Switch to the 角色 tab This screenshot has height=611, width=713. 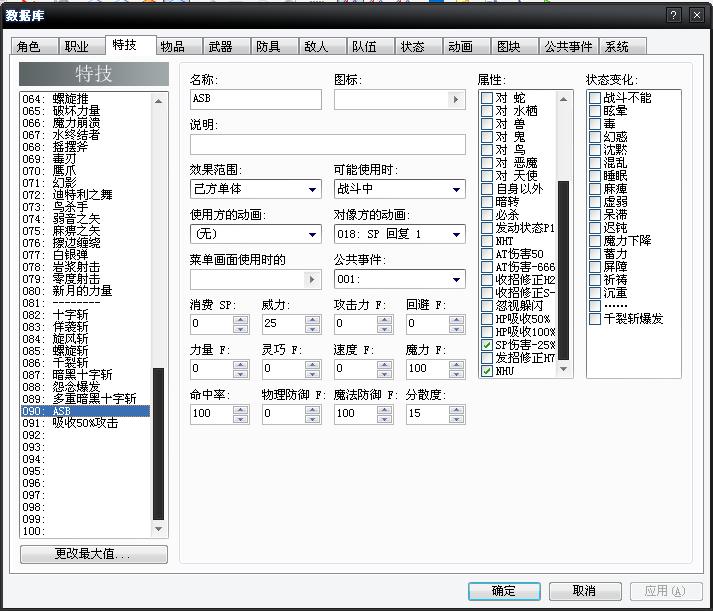click(x=34, y=46)
